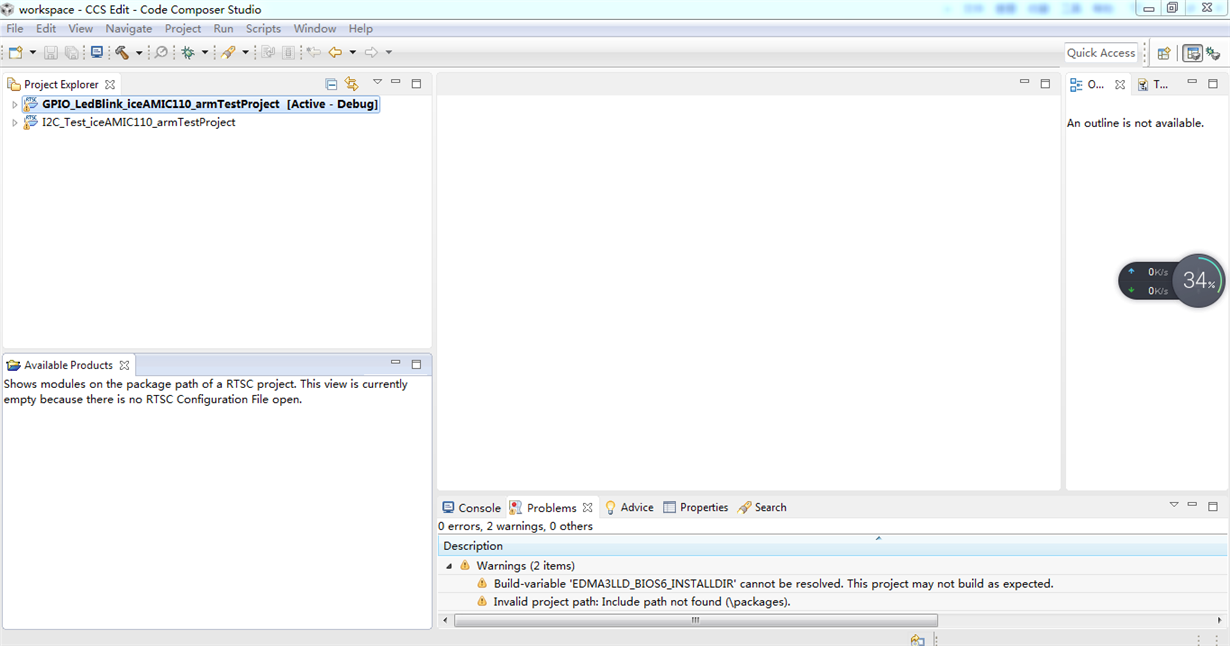
Task: Click the Build hammer icon
Action: tap(122, 52)
